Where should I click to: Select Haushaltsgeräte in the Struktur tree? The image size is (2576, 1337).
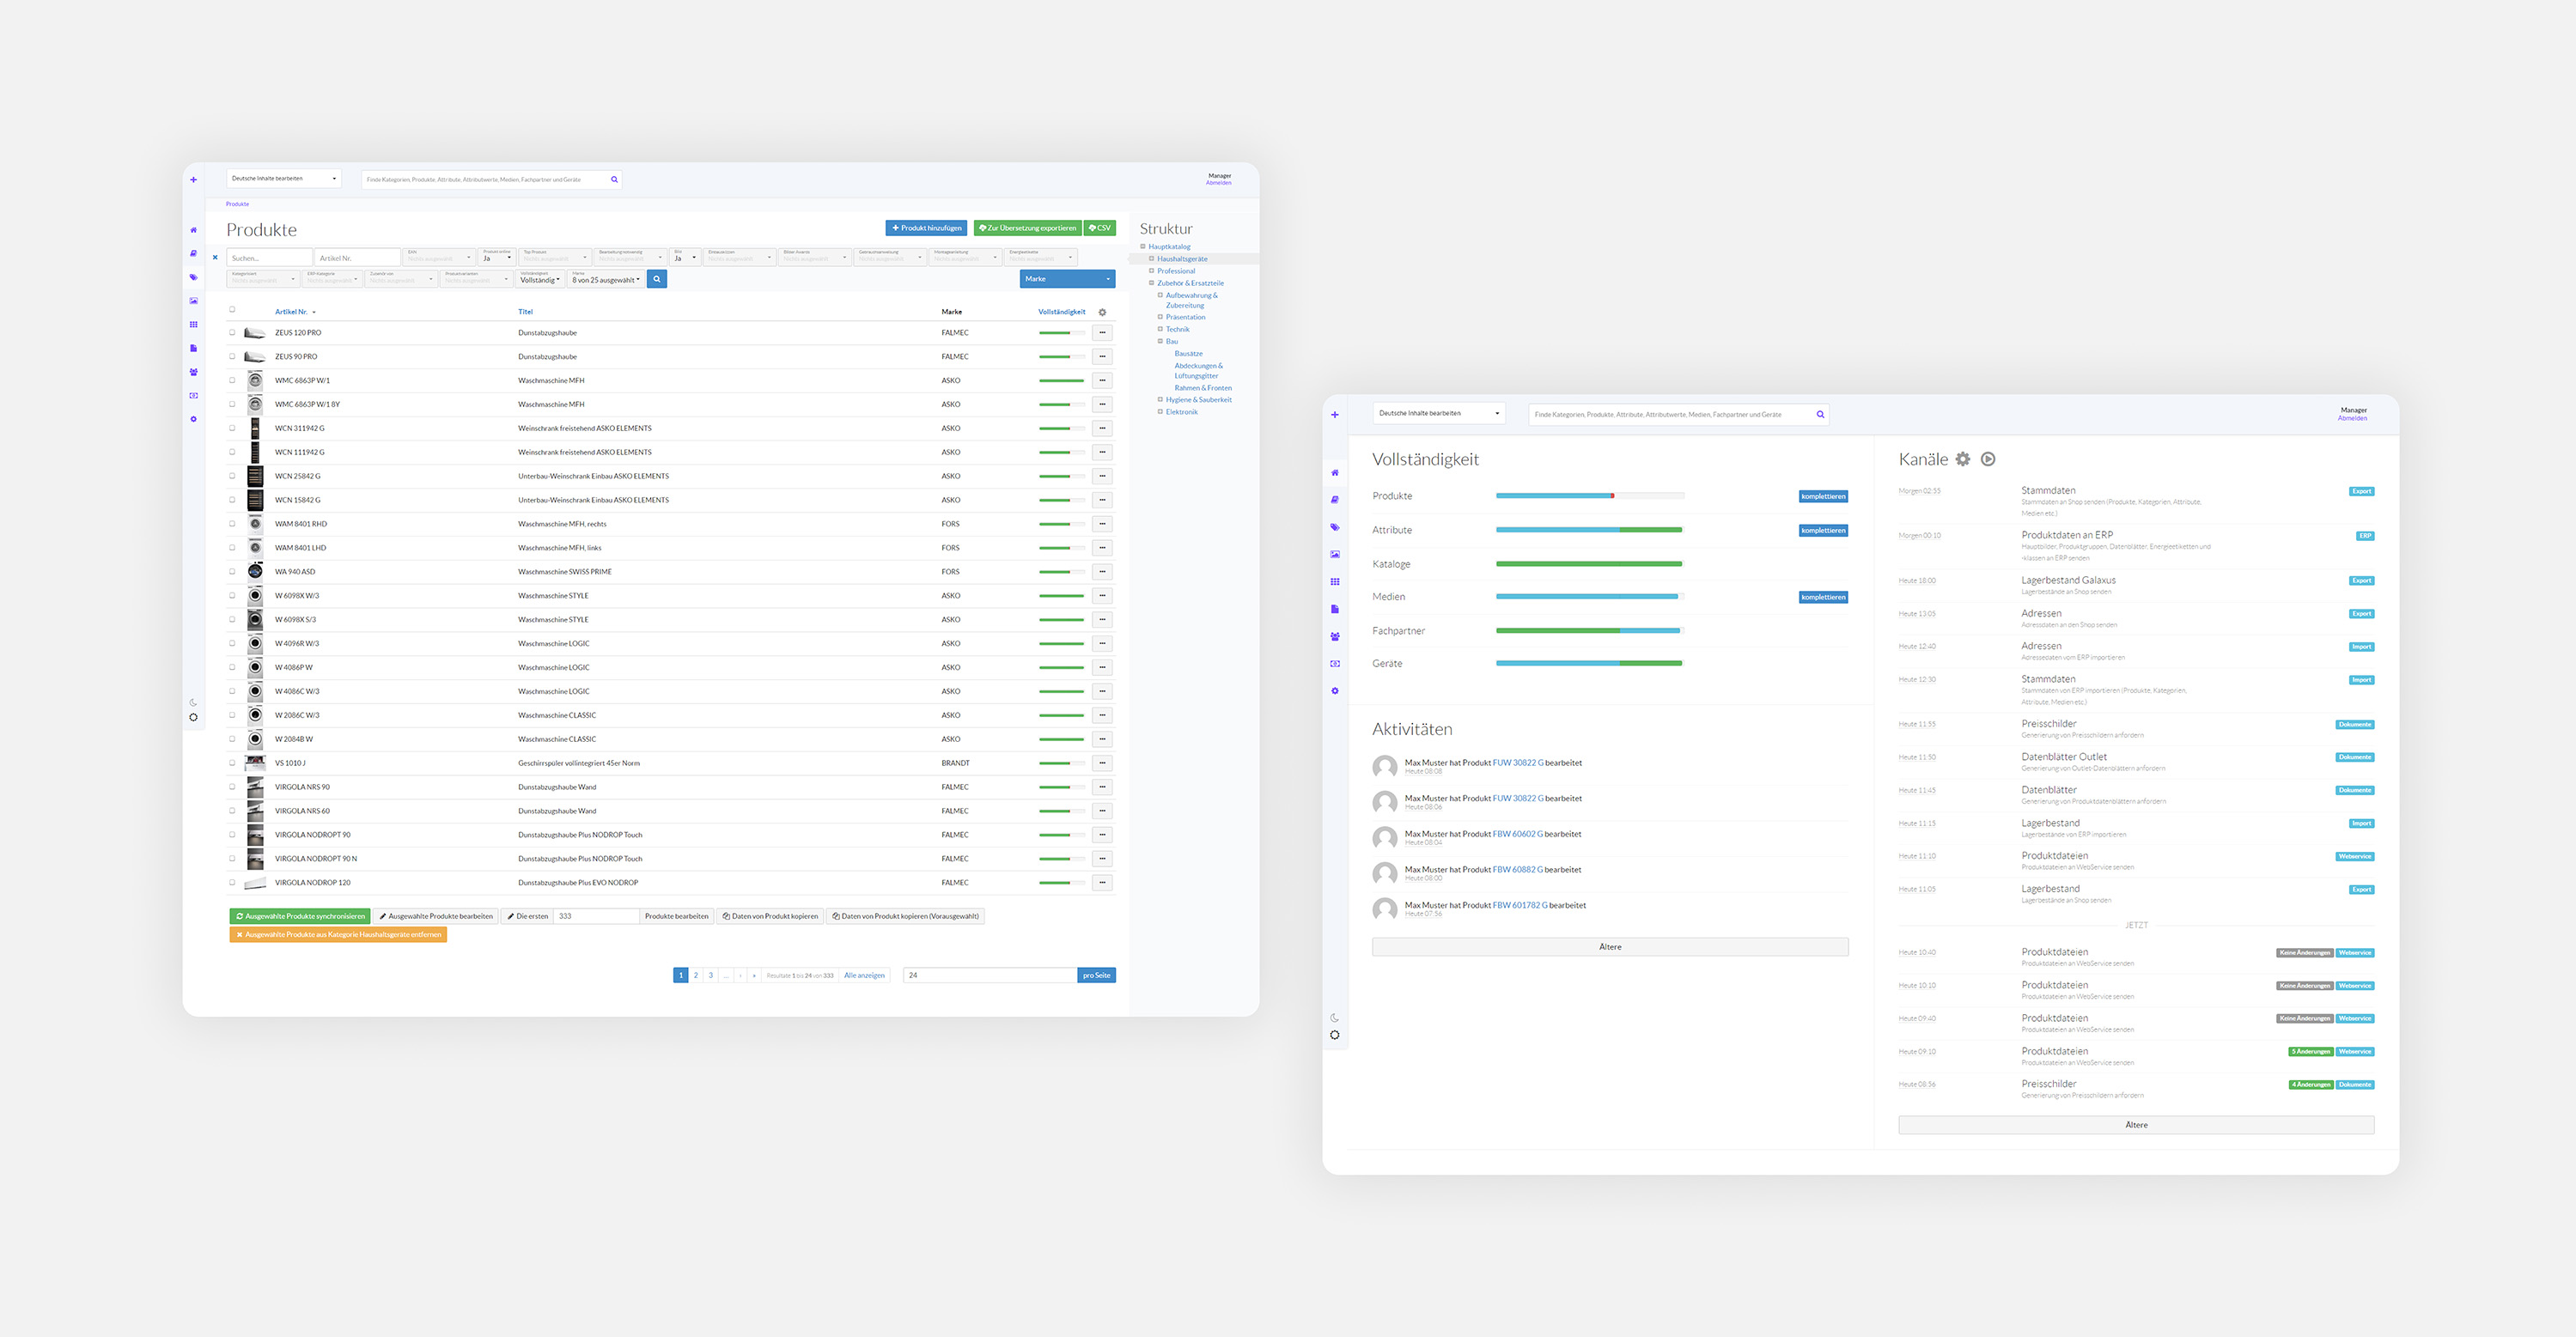1182,259
